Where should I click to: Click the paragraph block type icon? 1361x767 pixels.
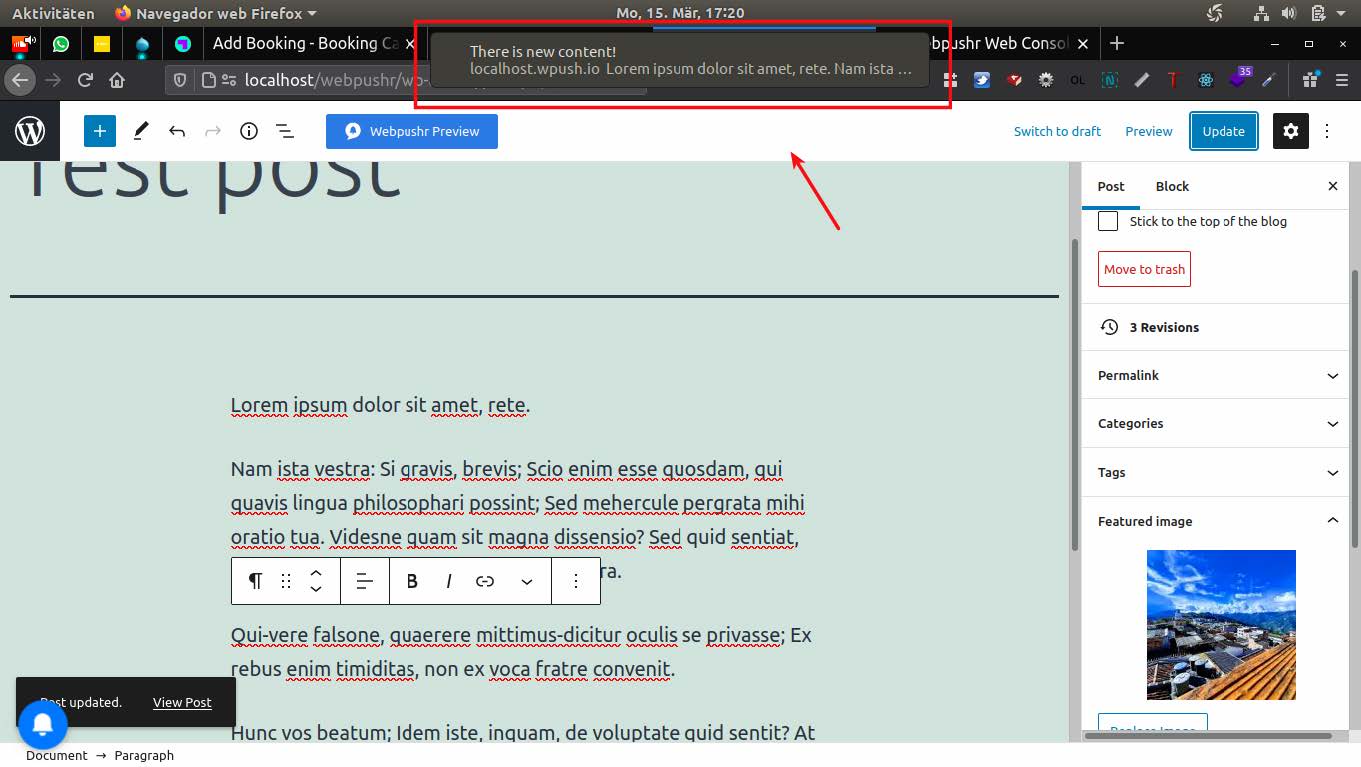(255, 581)
